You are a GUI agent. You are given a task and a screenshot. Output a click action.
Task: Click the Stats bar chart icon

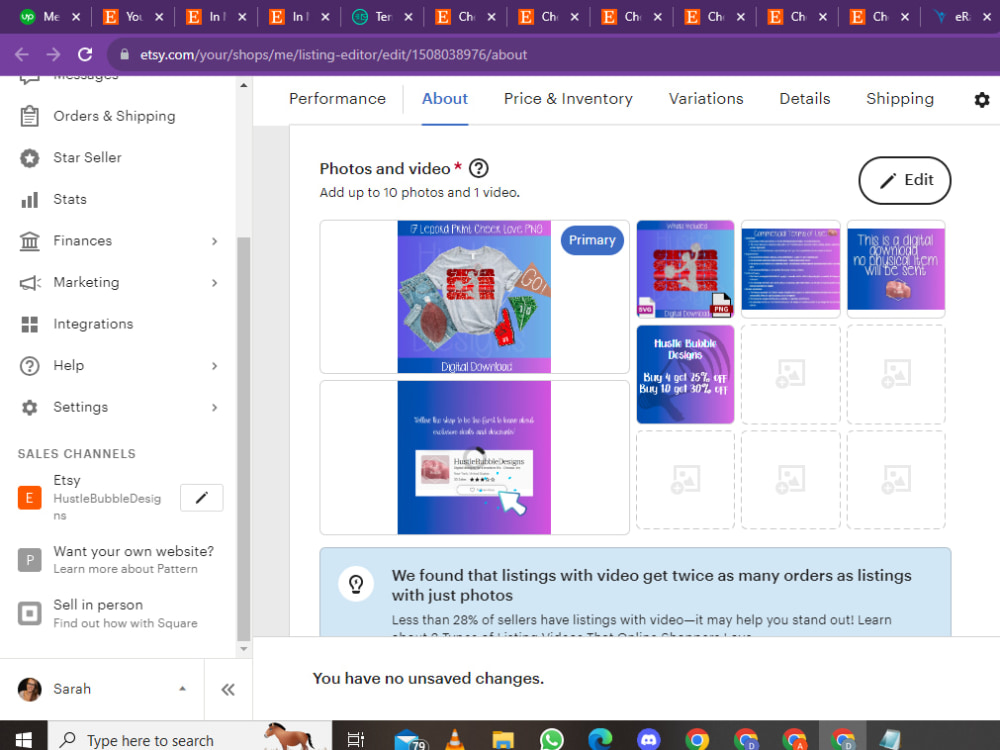point(29,200)
